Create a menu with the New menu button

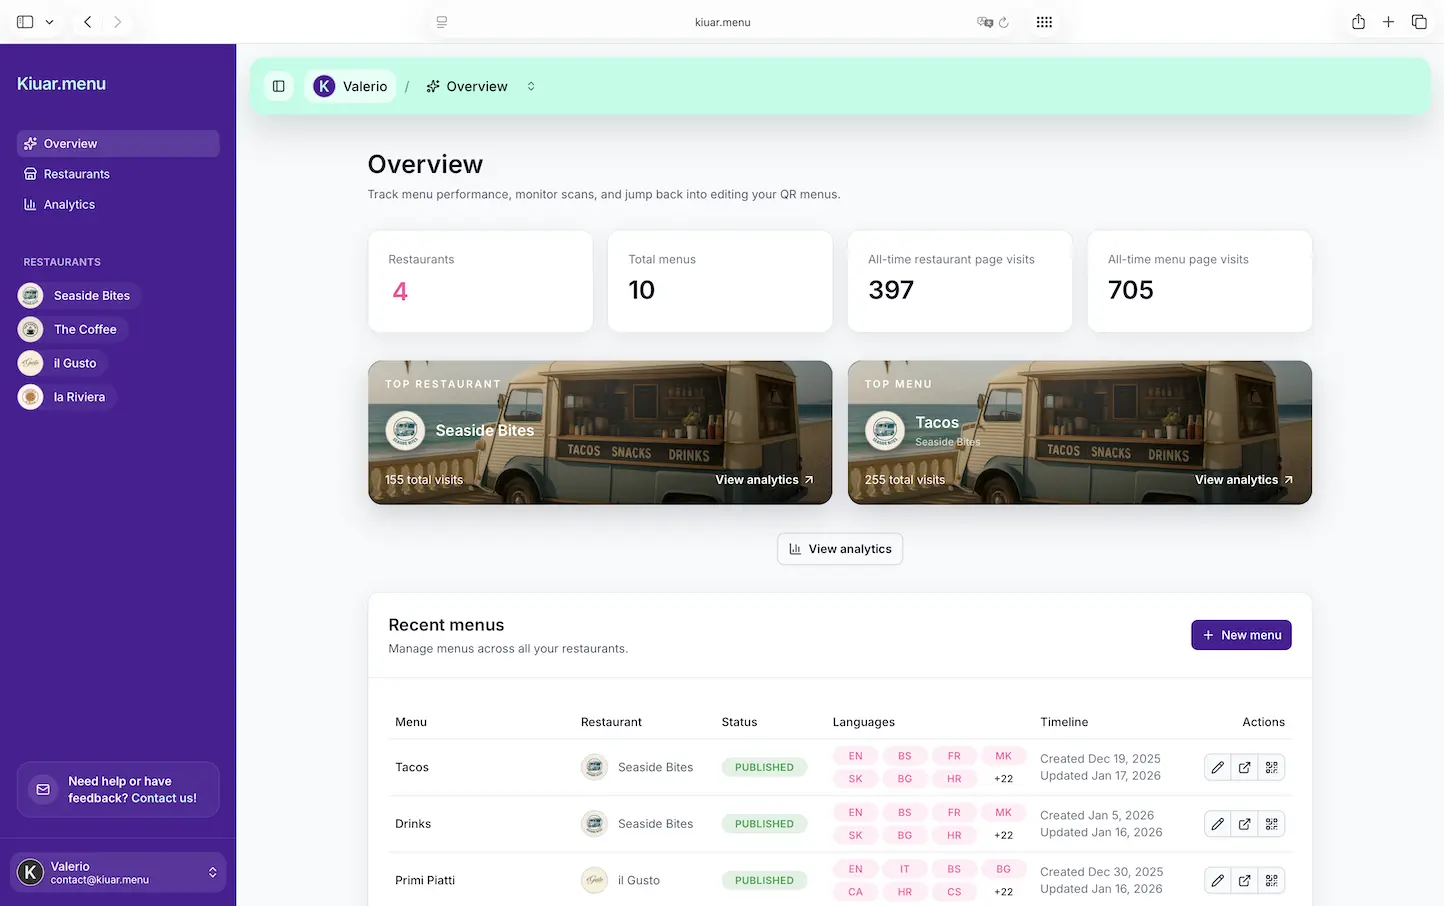point(1241,635)
